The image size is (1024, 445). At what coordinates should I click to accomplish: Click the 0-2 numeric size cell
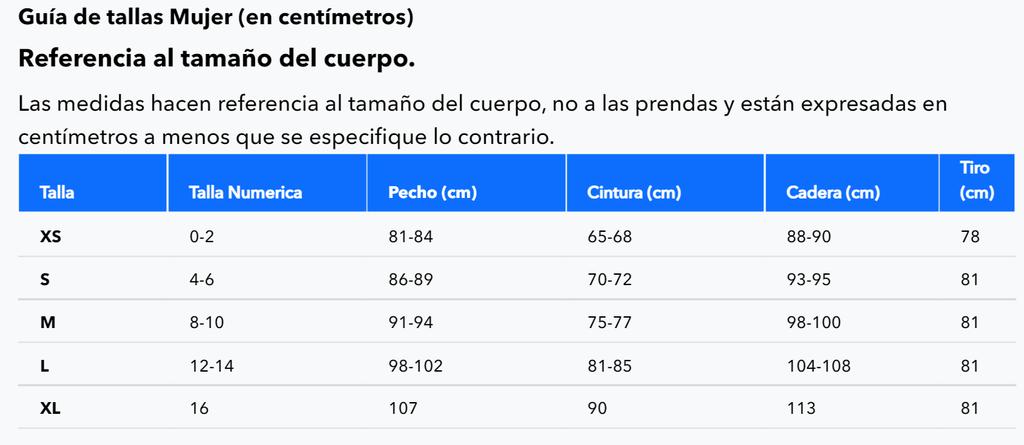202,237
